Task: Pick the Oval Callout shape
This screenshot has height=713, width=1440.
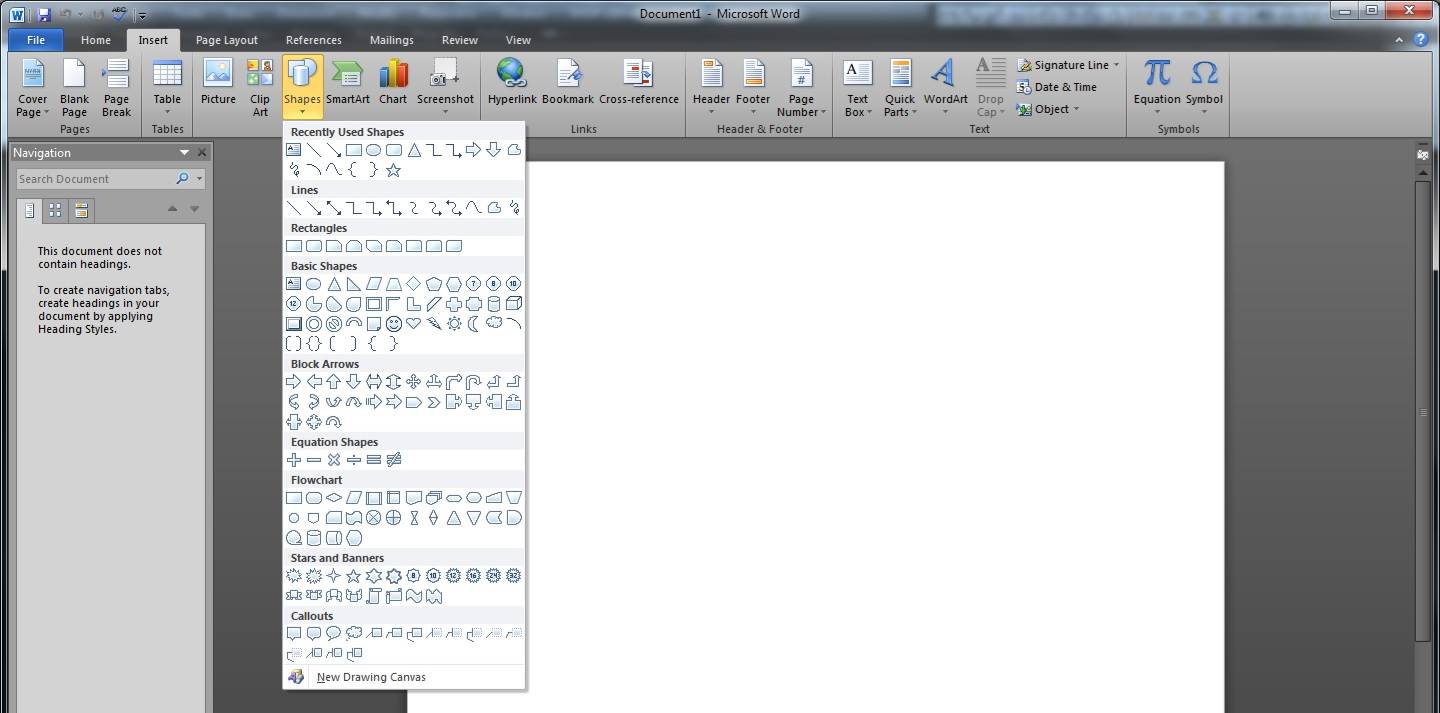Action: point(334,634)
